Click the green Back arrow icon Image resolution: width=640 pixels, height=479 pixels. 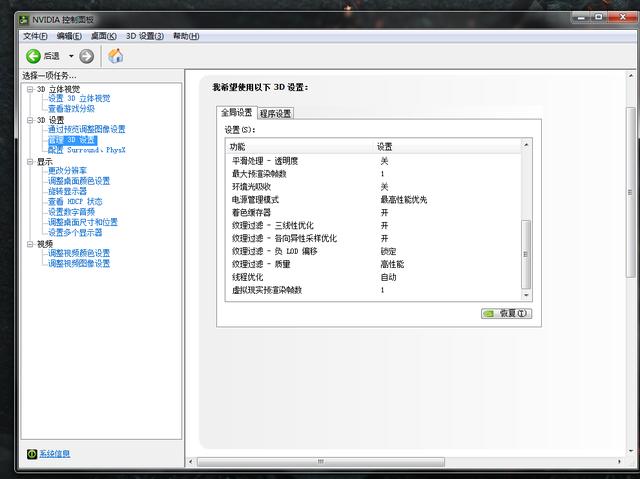[x=33, y=56]
